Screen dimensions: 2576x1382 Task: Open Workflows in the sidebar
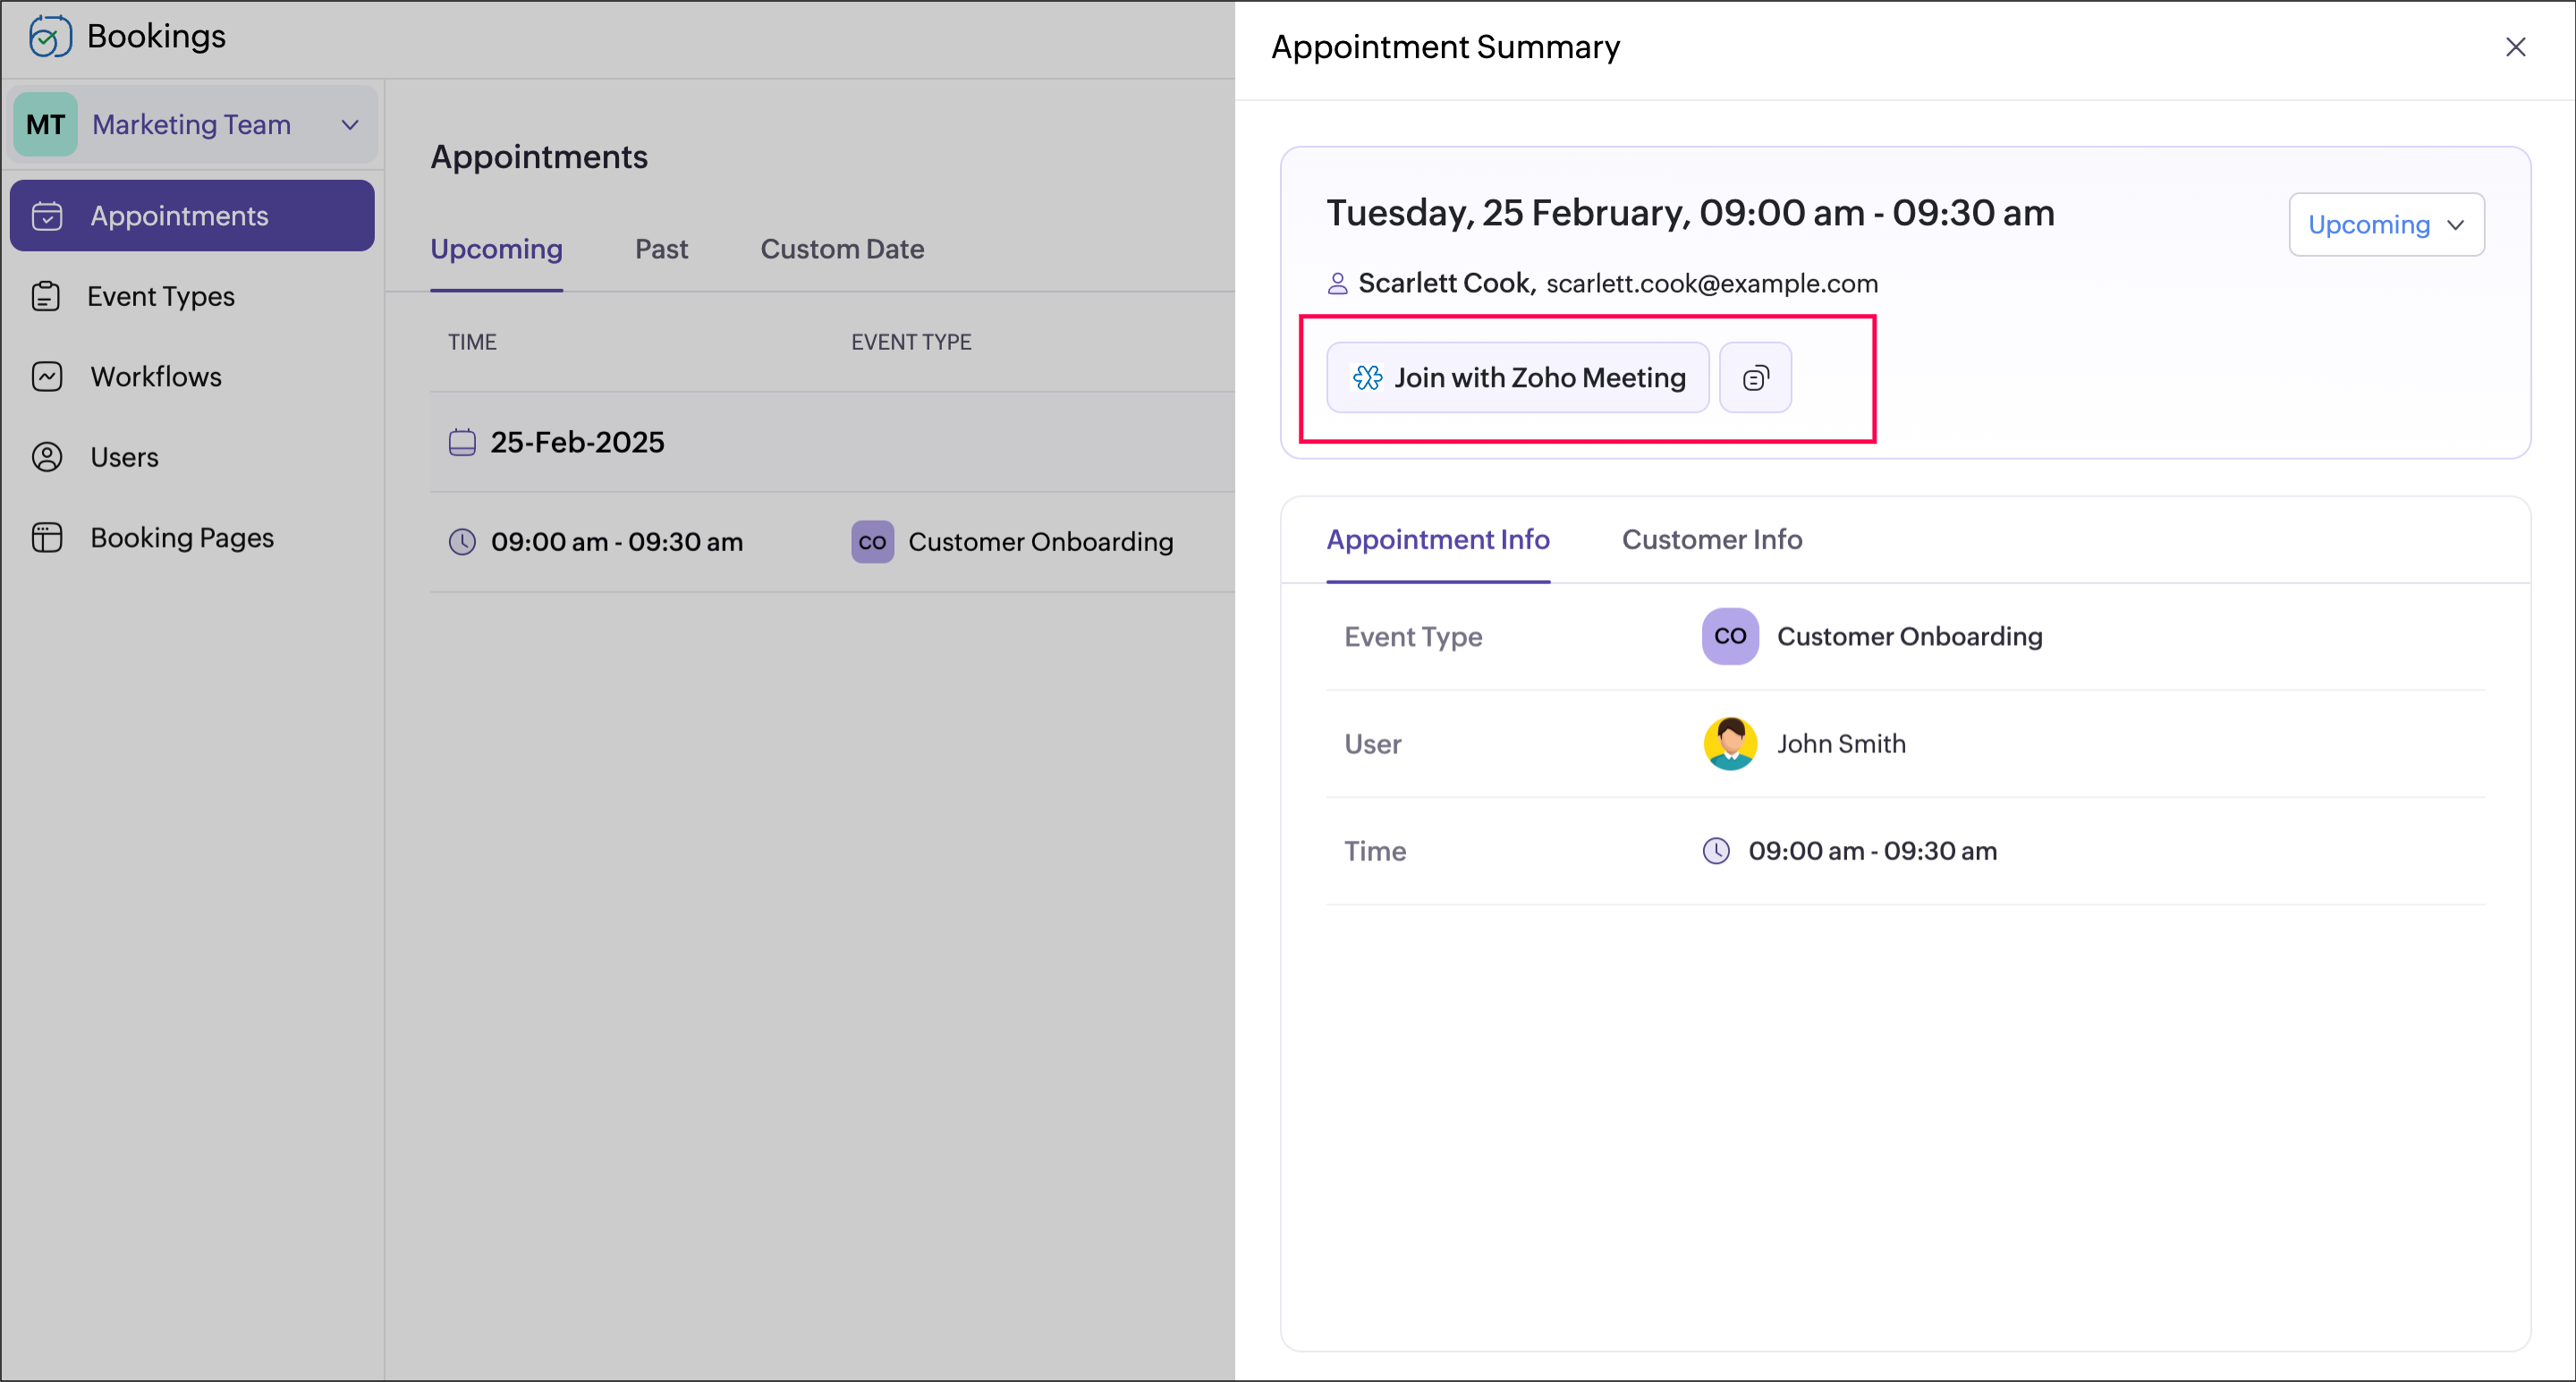coord(155,377)
